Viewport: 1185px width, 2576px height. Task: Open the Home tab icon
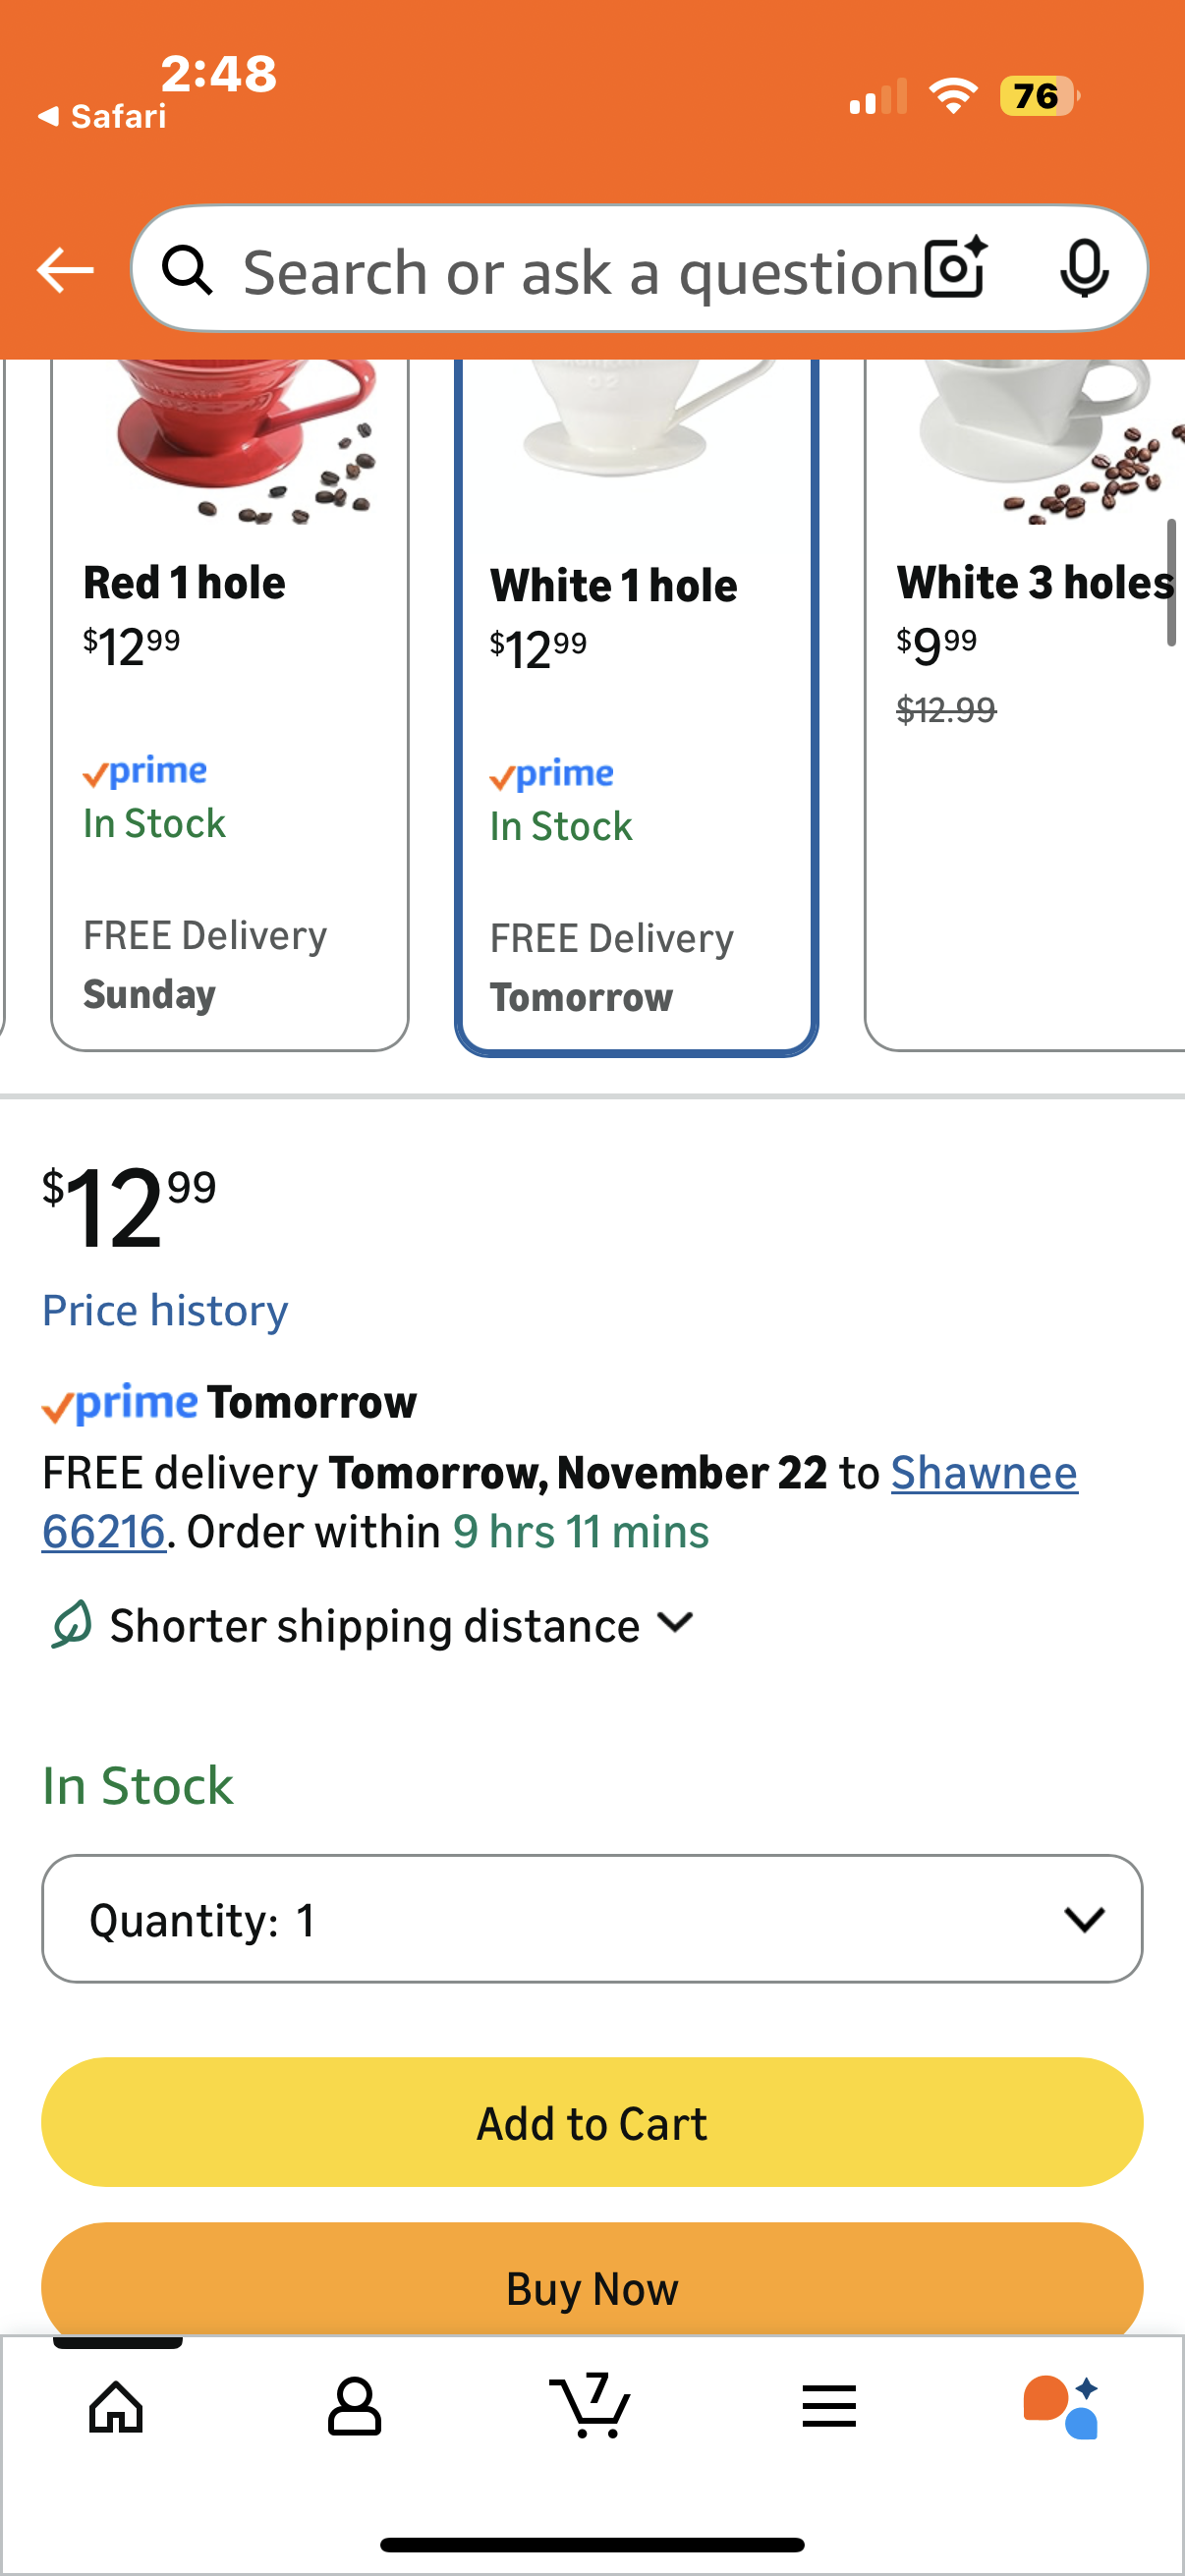pyautogui.click(x=116, y=2405)
